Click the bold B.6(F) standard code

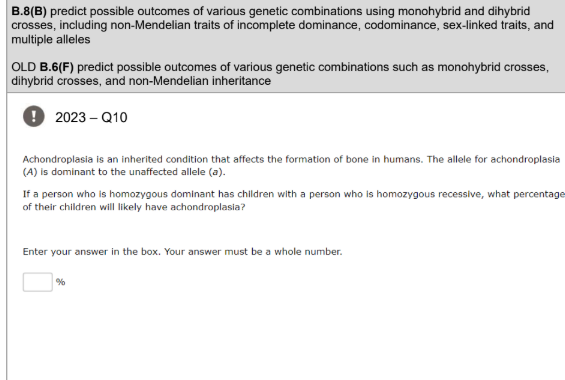pyautogui.click(x=57, y=67)
